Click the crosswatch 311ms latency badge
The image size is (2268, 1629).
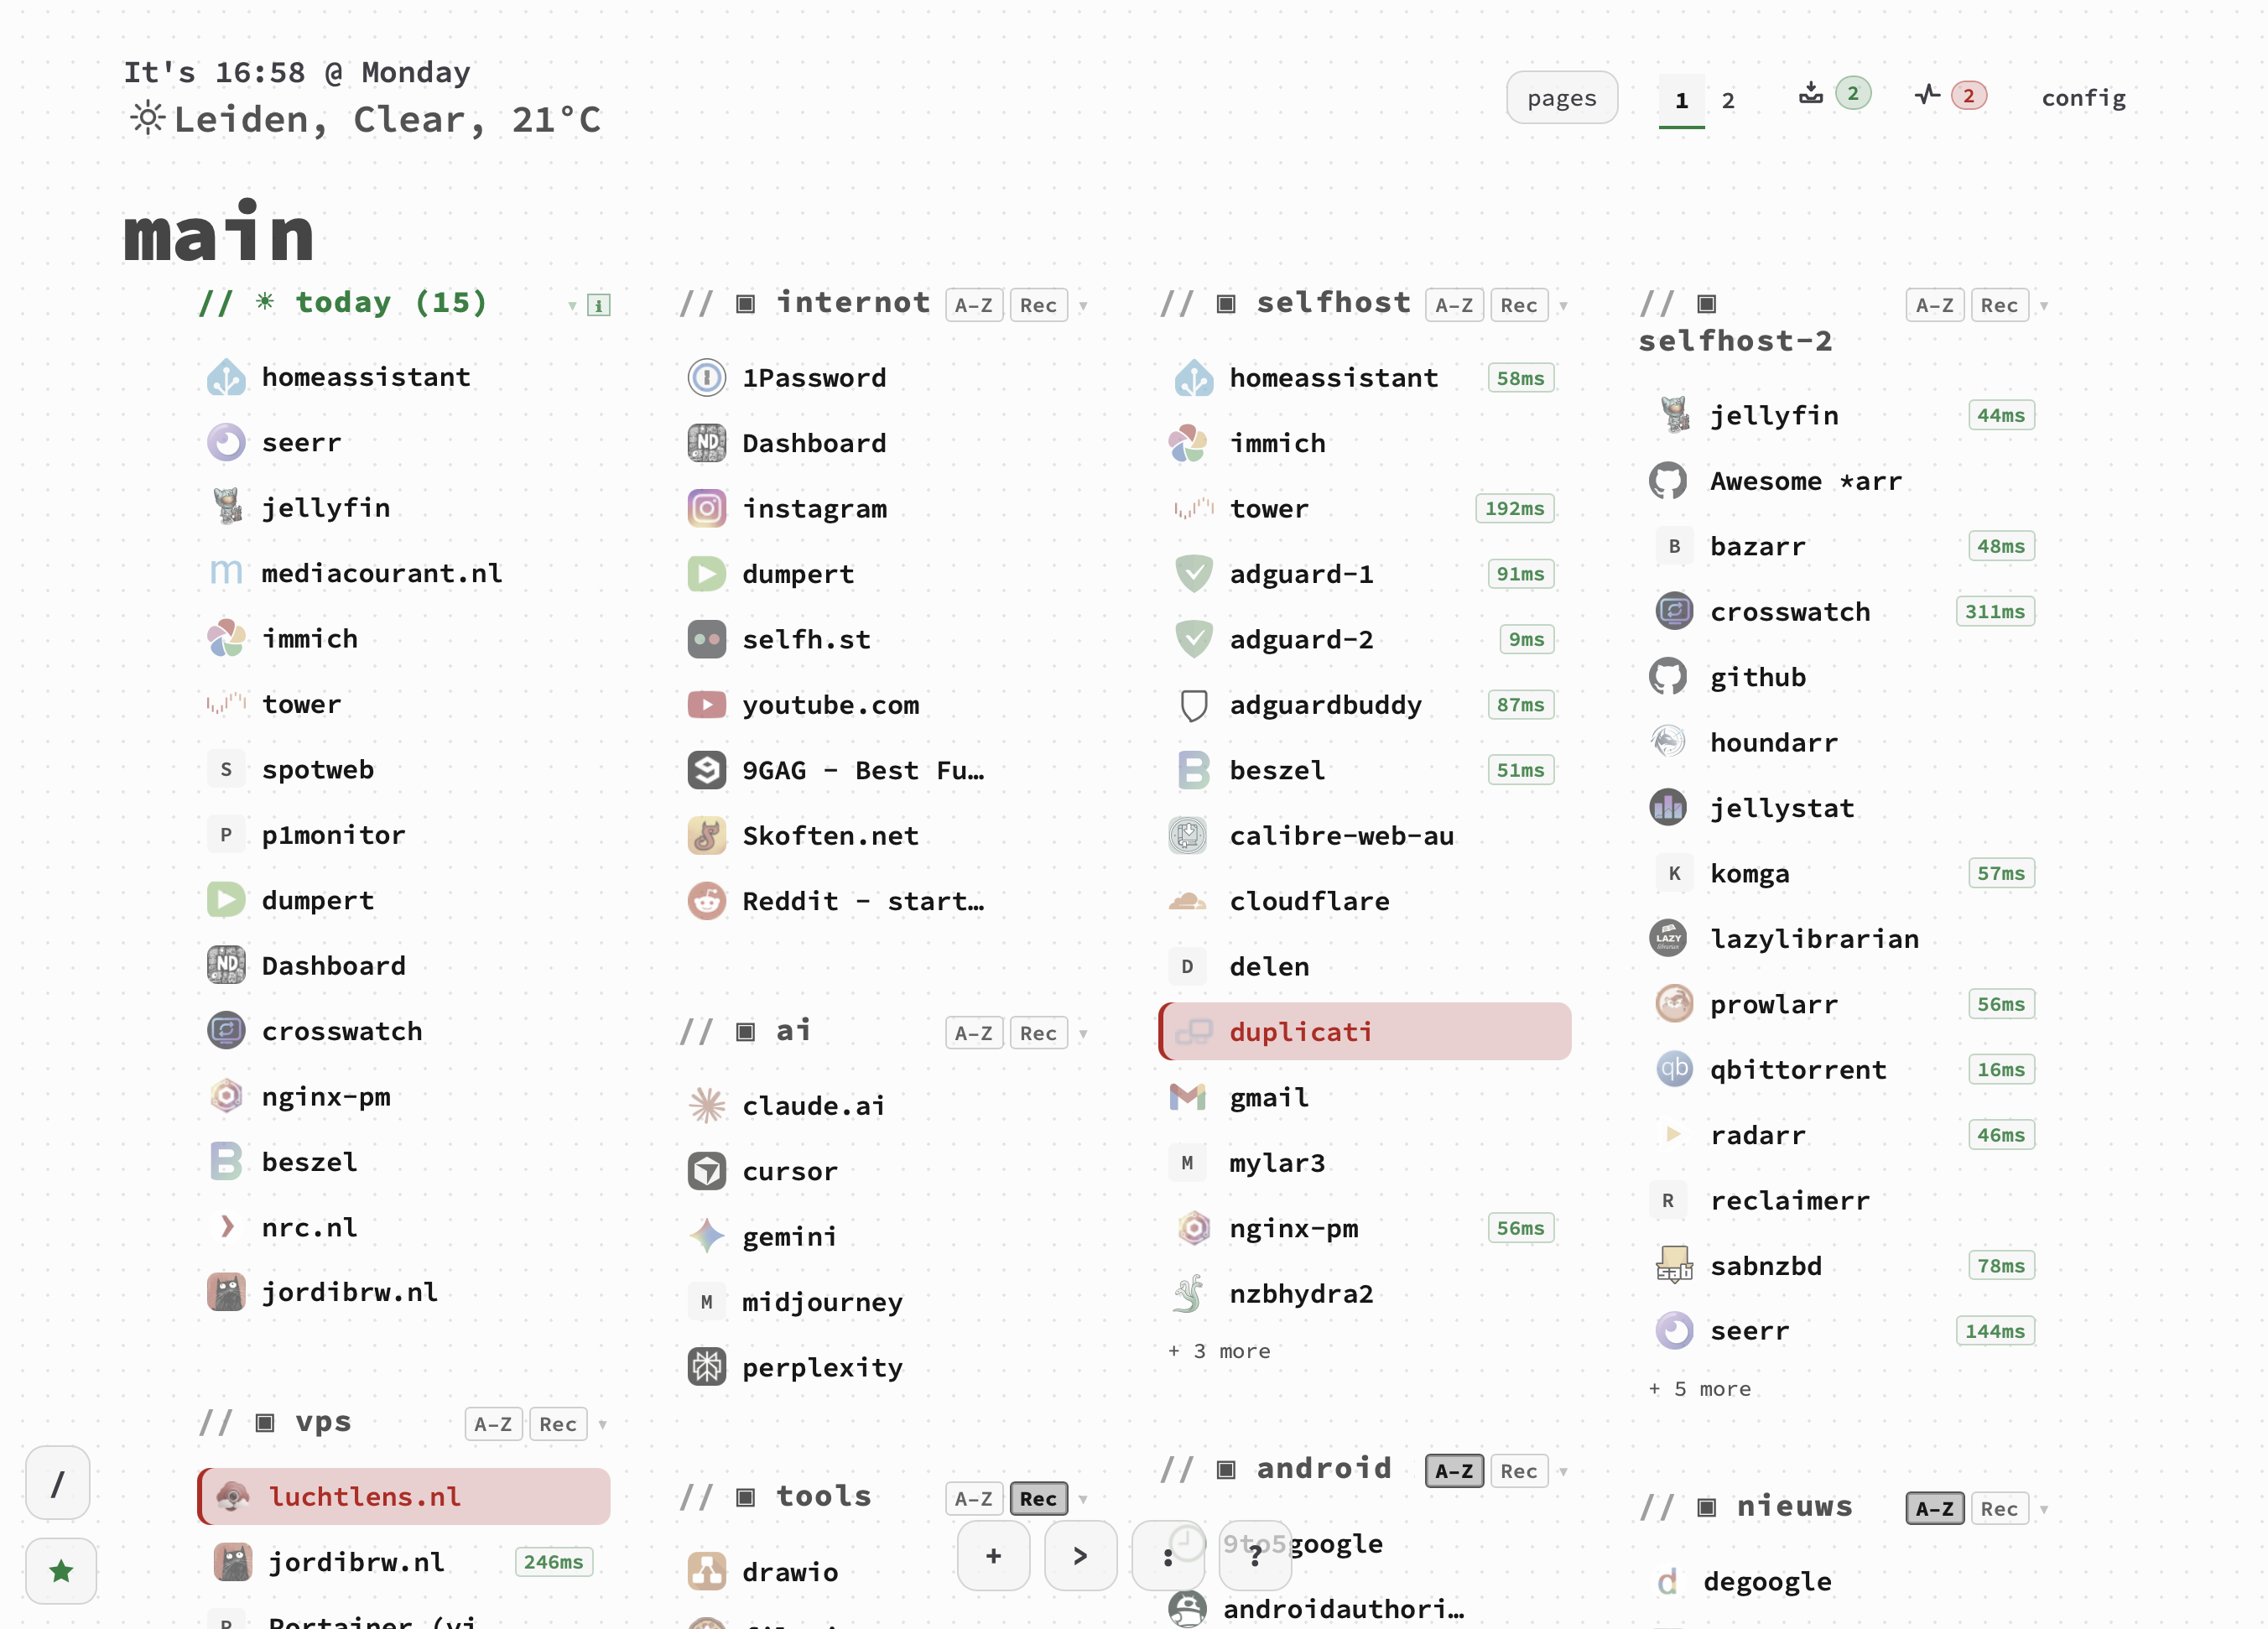tap(1994, 611)
